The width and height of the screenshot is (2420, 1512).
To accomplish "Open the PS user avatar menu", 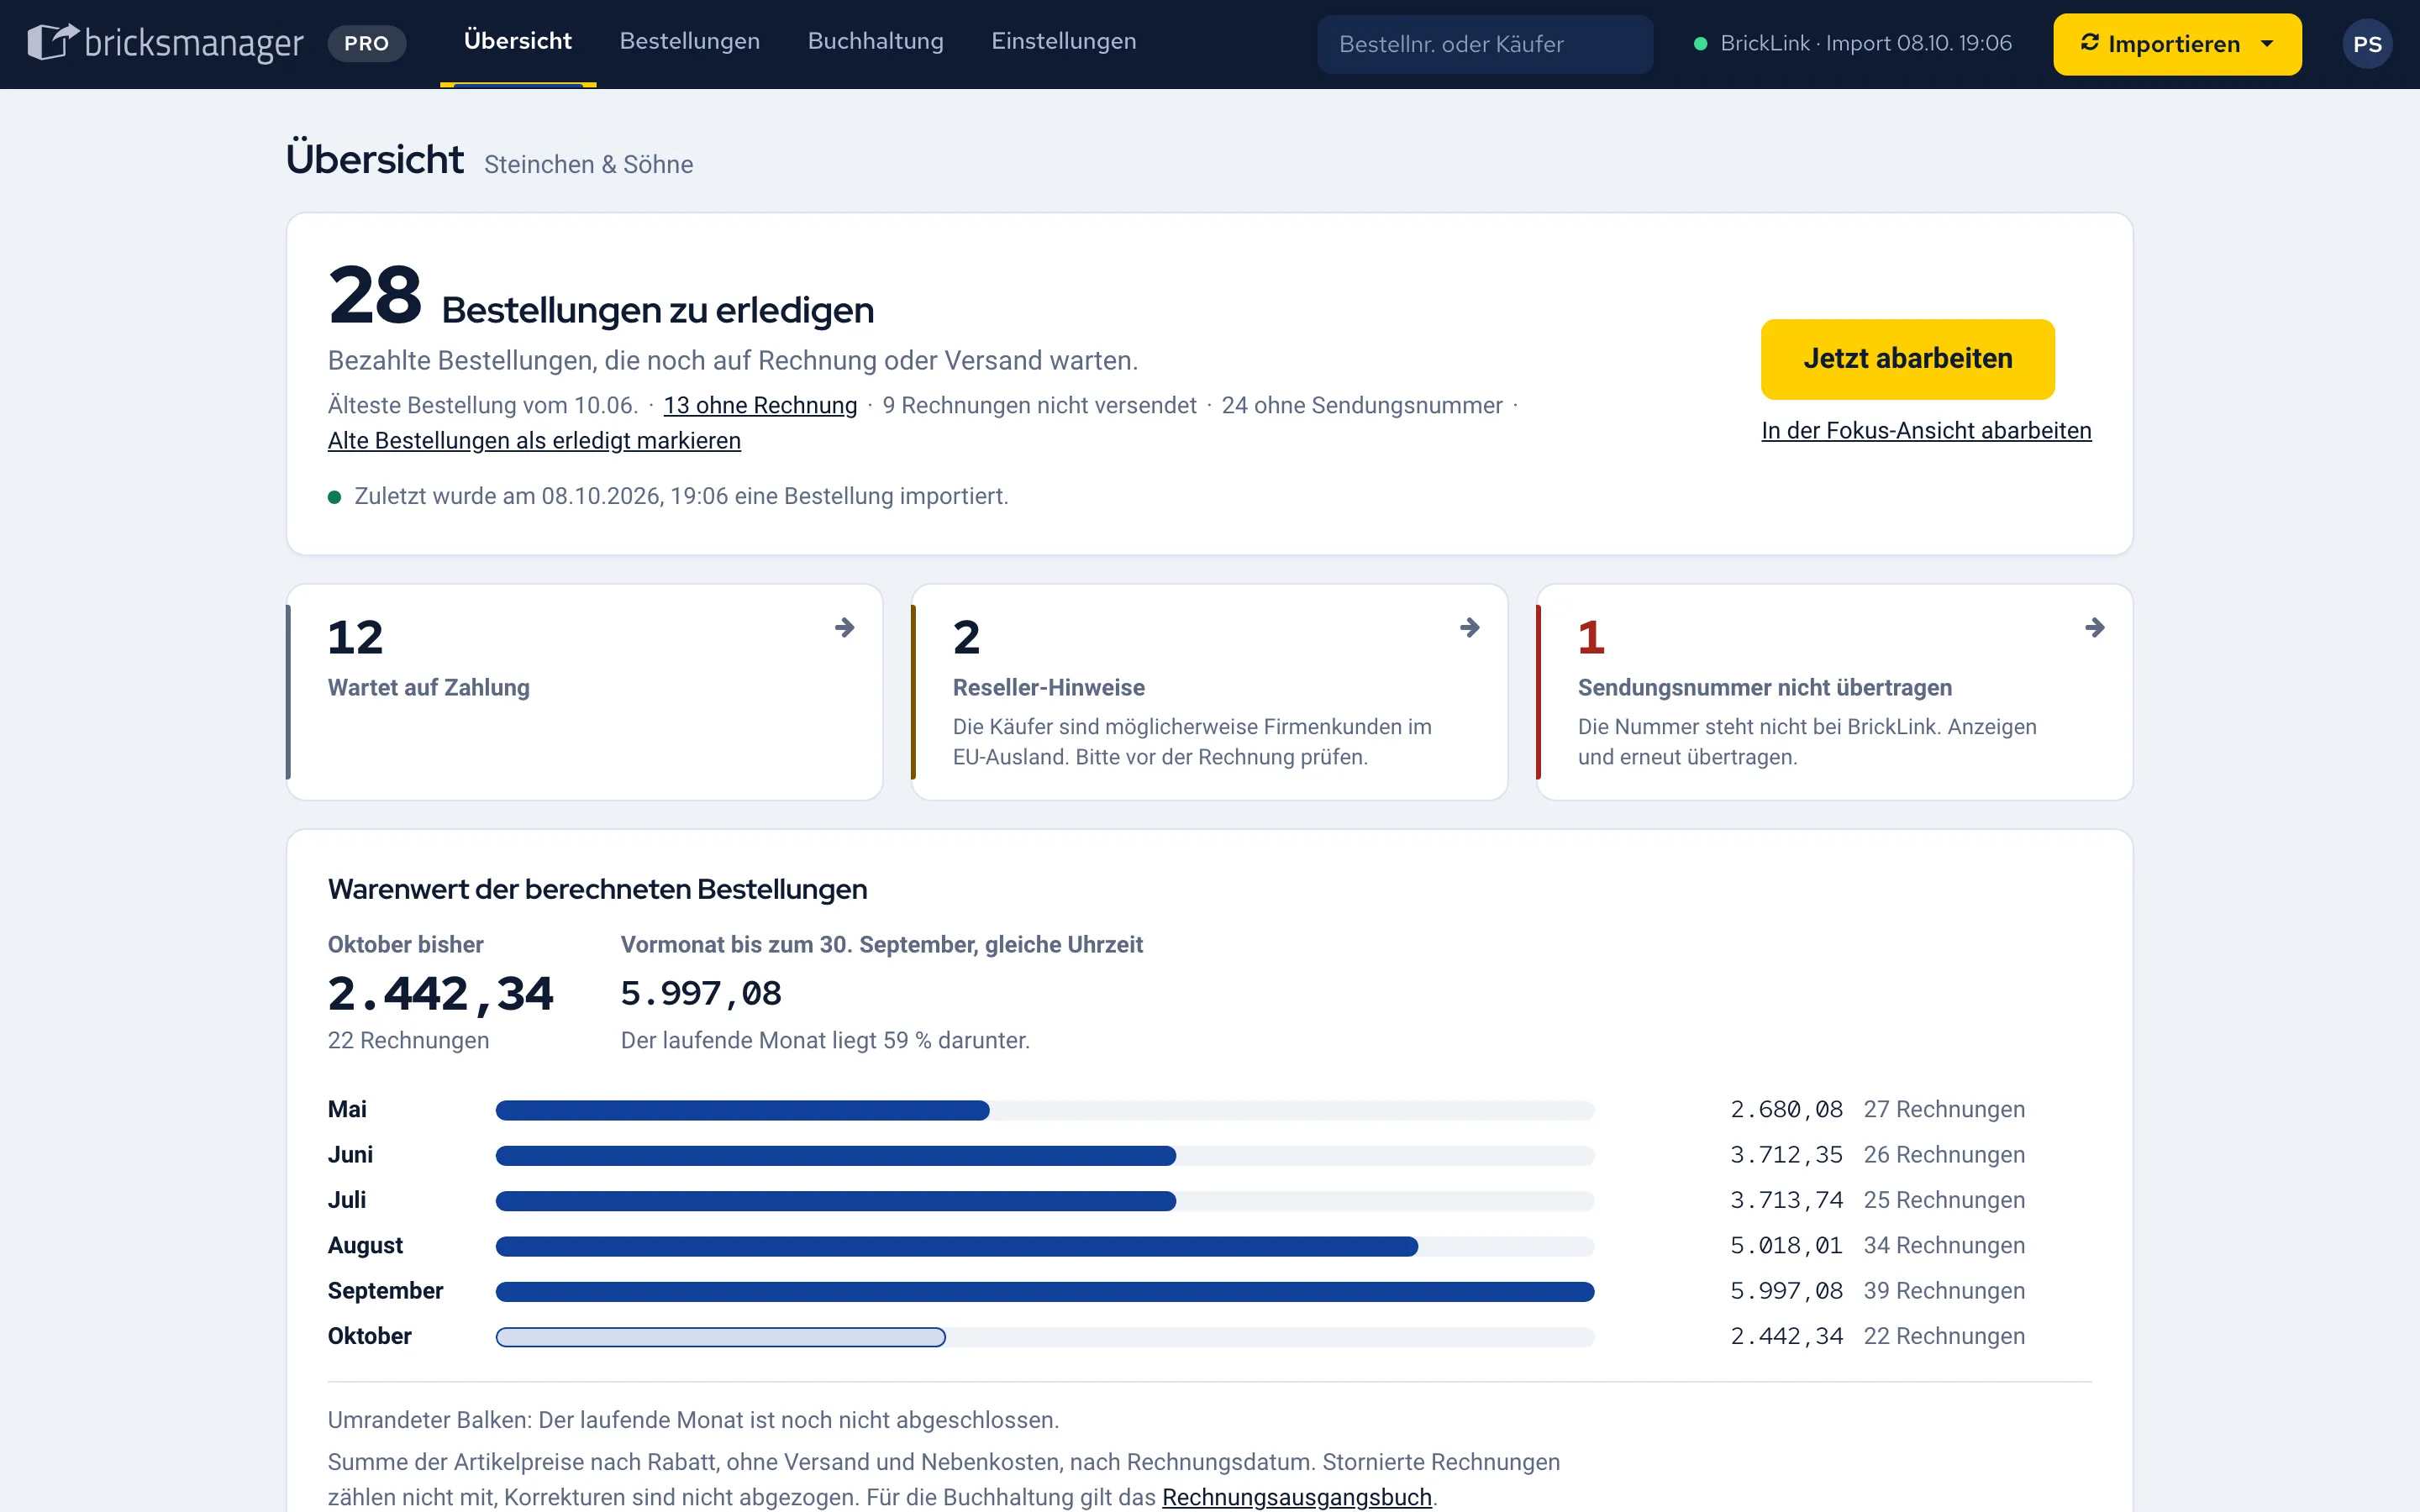I will point(2366,44).
